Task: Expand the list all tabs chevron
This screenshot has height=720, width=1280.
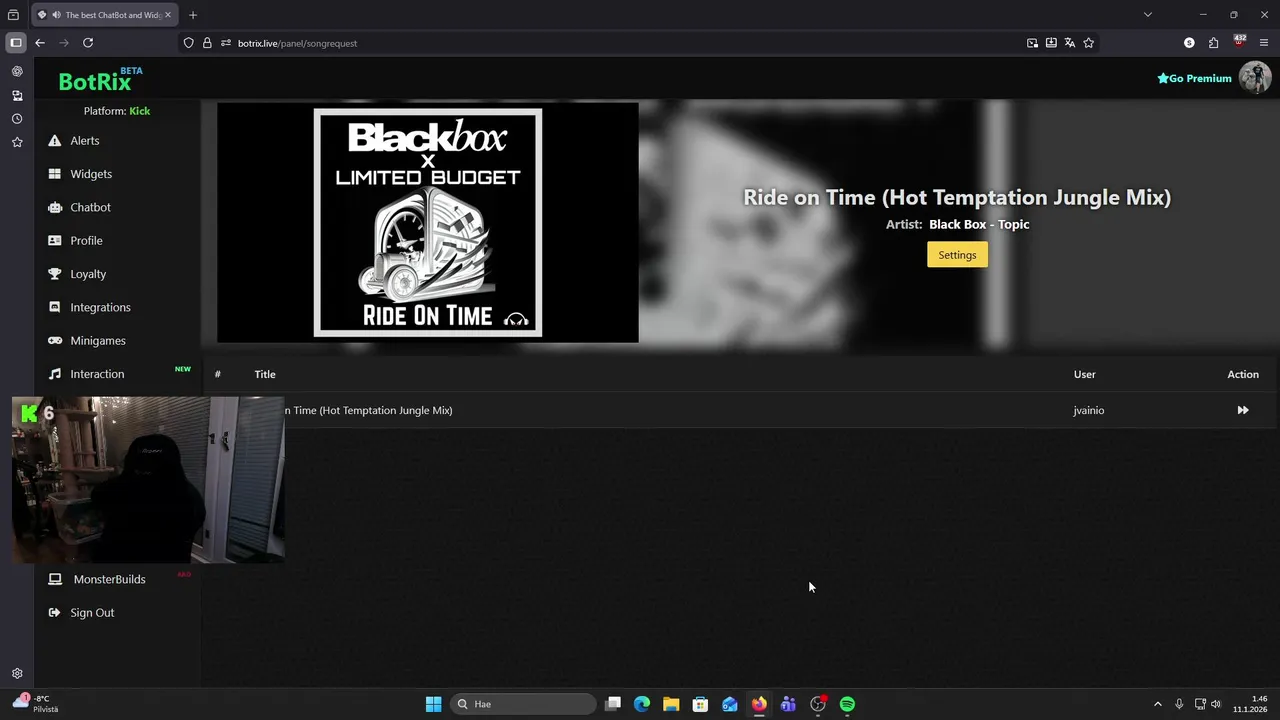Action: click(1148, 15)
